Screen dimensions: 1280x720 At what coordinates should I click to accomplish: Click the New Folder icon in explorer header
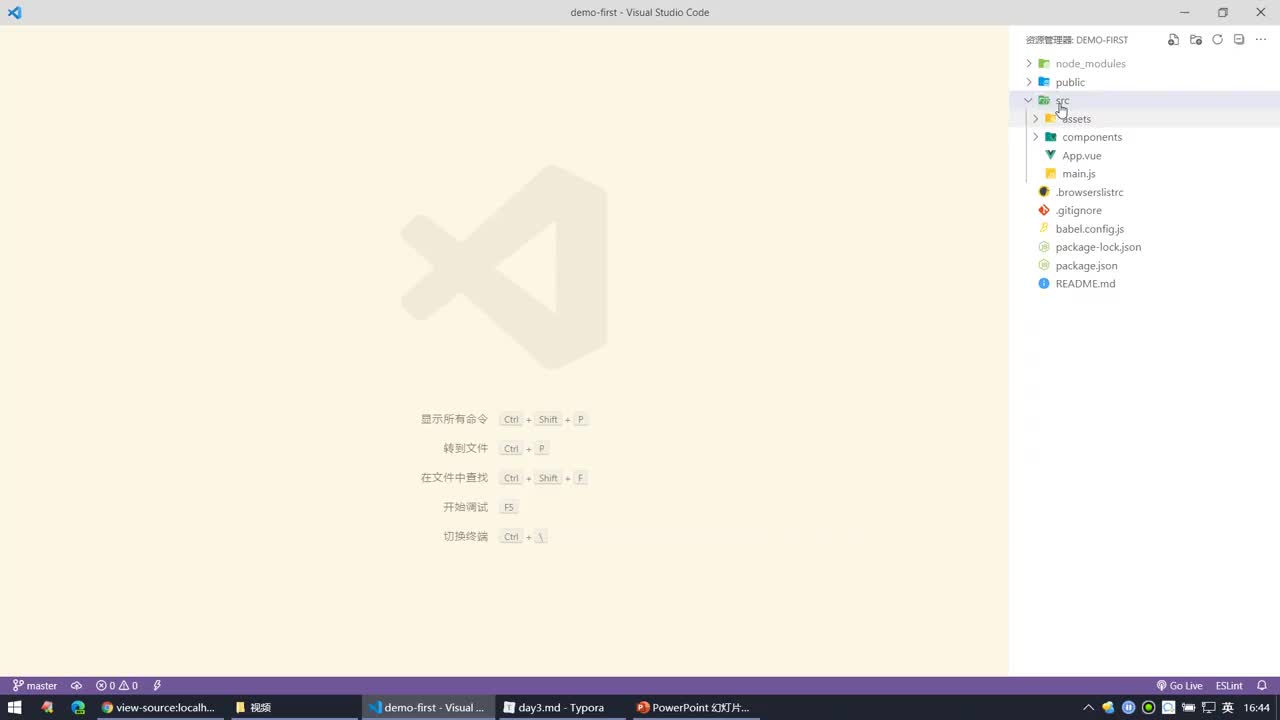pos(1195,40)
